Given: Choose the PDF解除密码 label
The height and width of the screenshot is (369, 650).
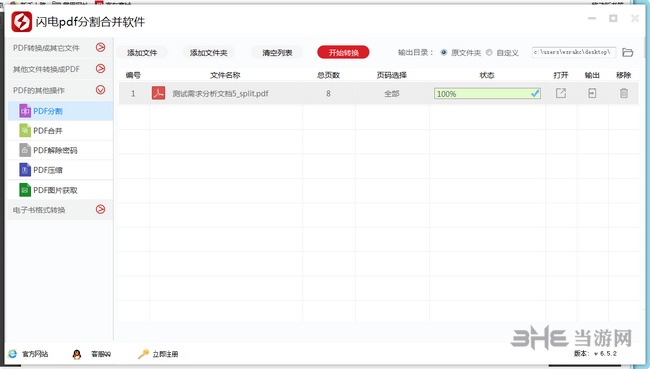Looking at the screenshot, I should pyautogui.click(x=55, y=150).
